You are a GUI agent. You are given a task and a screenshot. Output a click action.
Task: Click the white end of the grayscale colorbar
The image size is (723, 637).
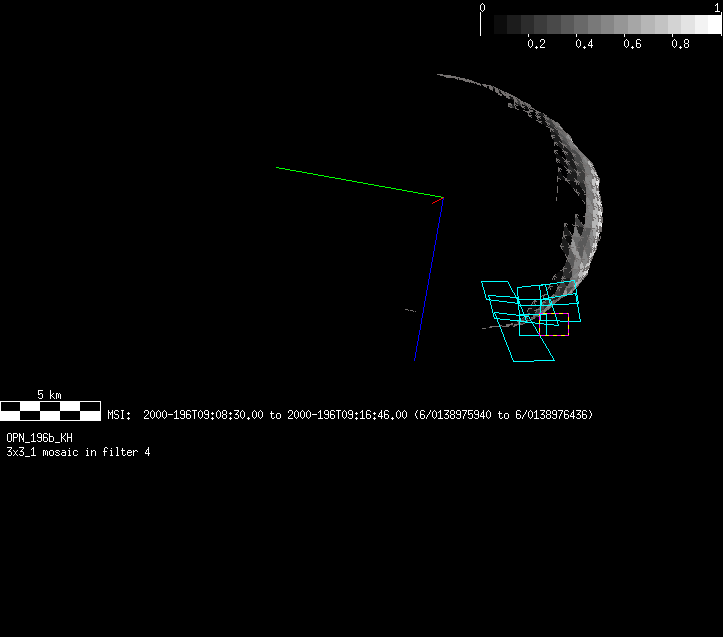coord(710,25)
